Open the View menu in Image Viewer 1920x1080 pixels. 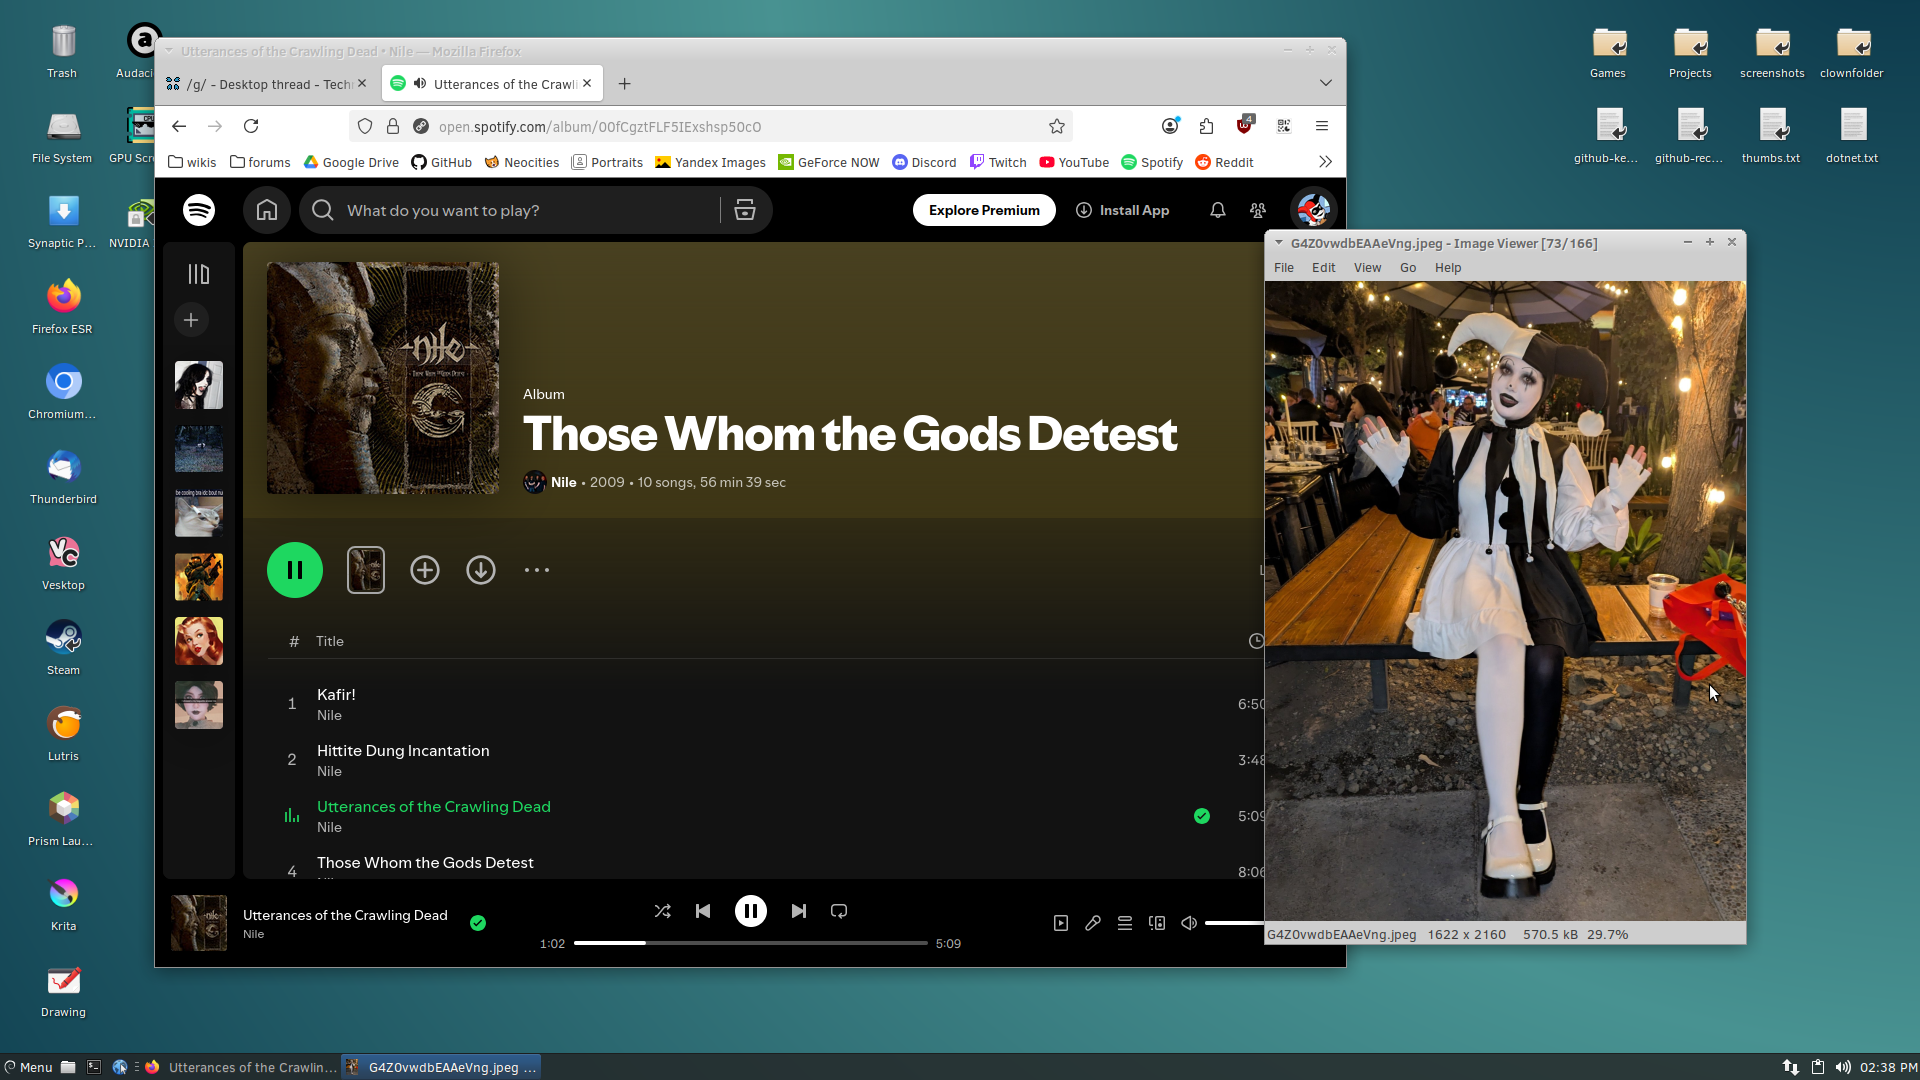pyautogui.click(x=1367, y=268)
